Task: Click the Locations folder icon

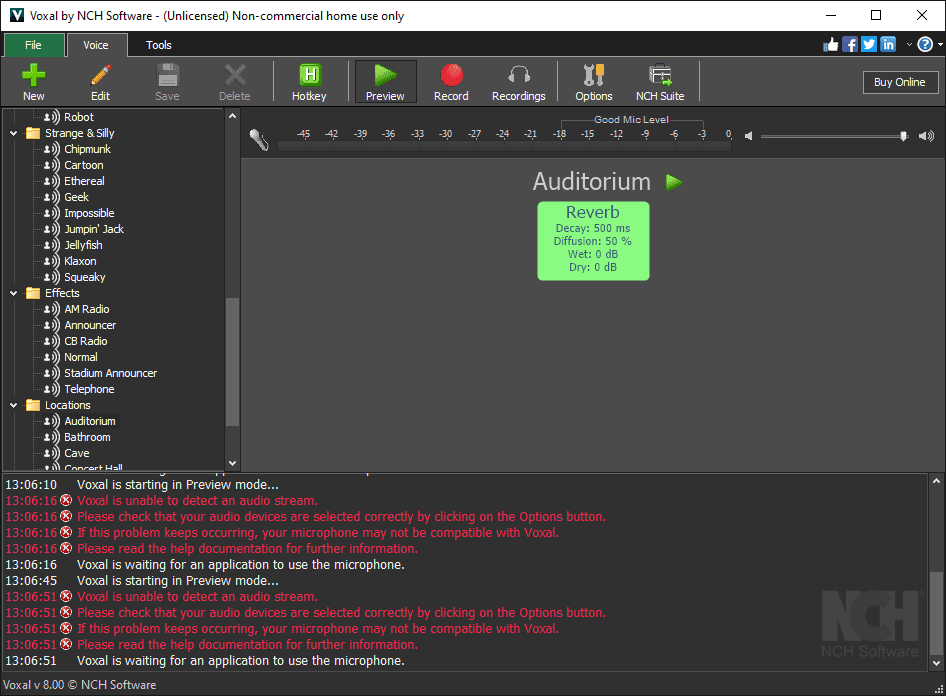Action: point(33,405)
